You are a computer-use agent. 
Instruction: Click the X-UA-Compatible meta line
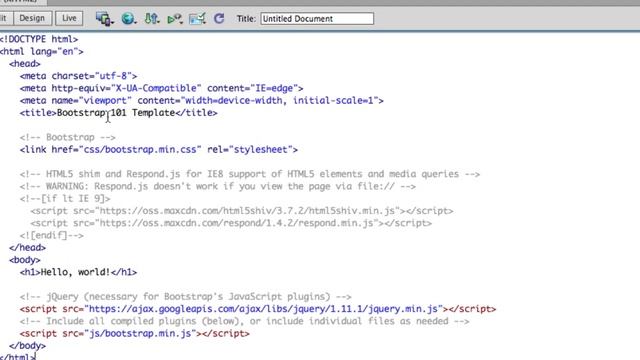[161, 88]
